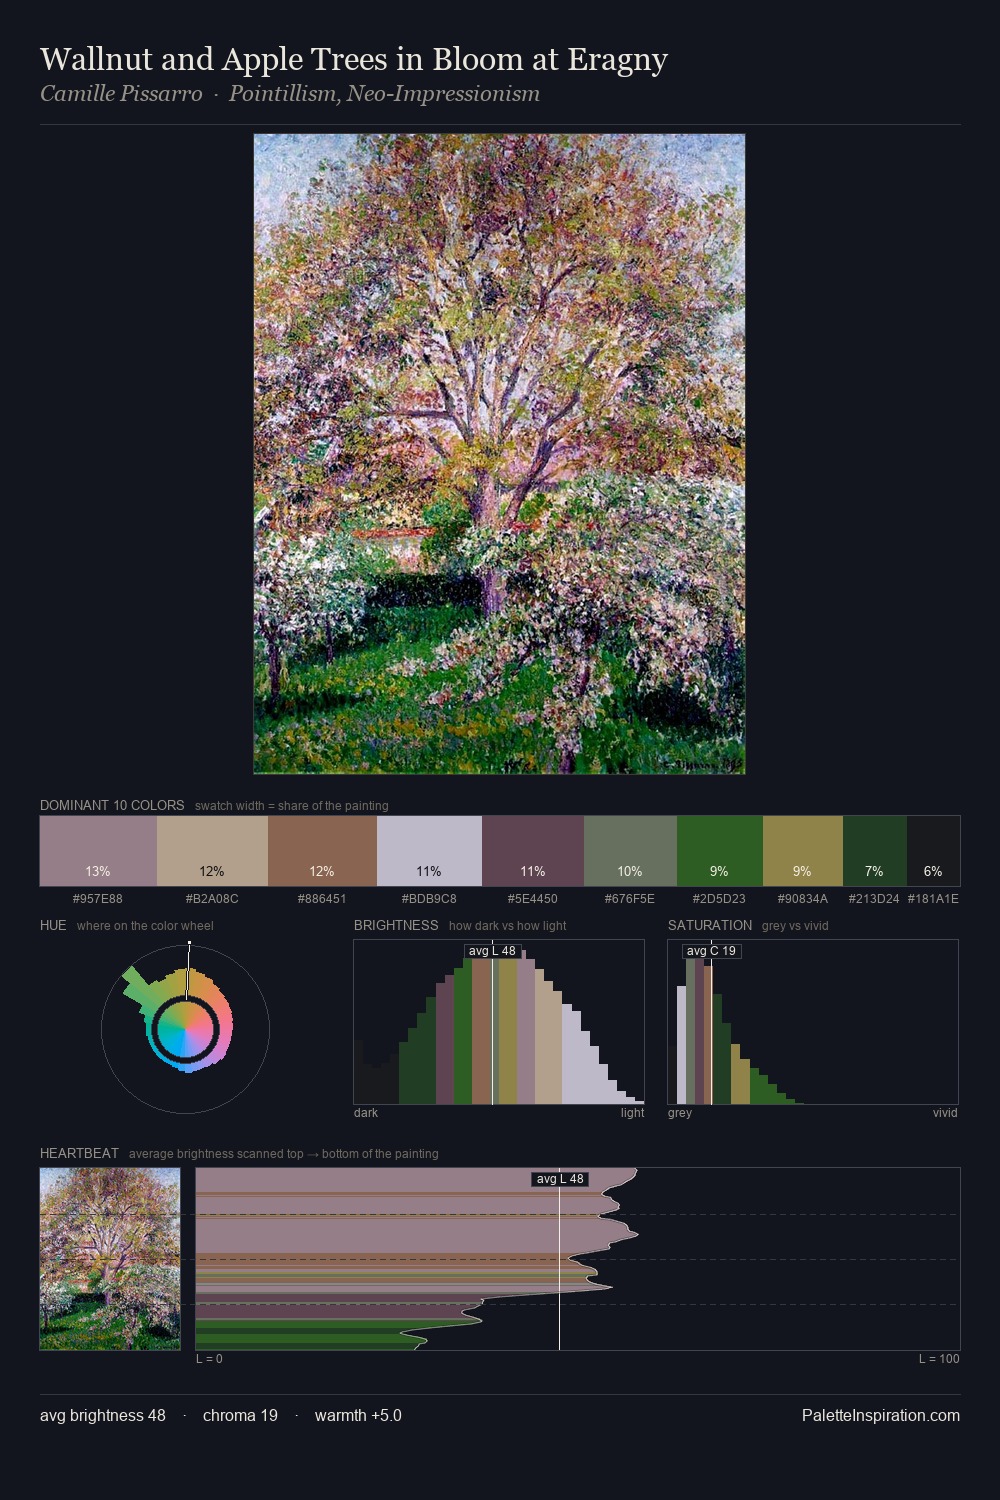Click the painting title text

[x=354, y=59]
